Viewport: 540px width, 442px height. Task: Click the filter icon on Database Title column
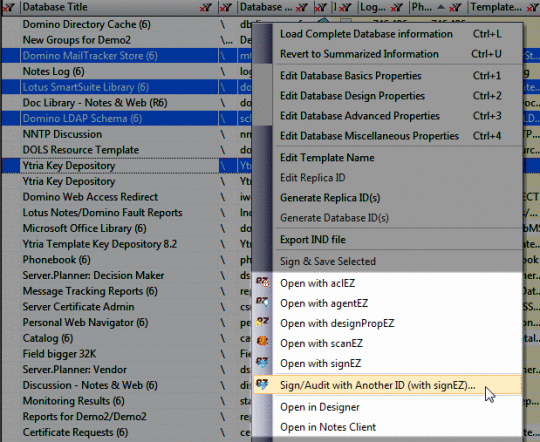pos(205,7)
